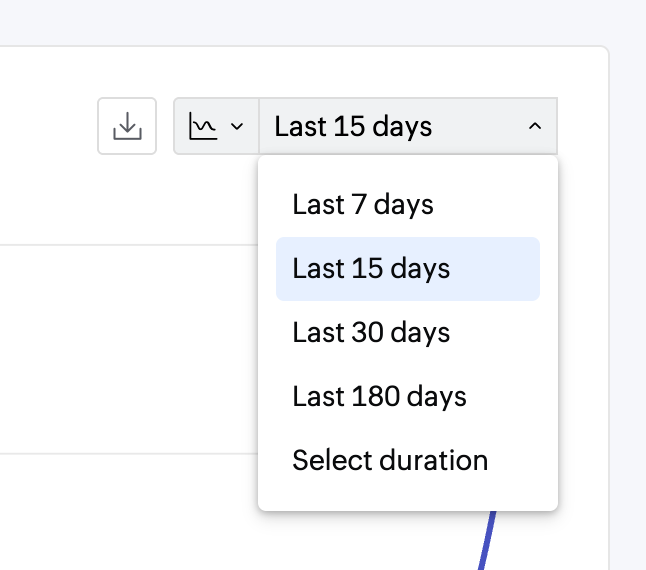
Task: Choose the highlighted Last 15 days option
Action: (371, 269)
